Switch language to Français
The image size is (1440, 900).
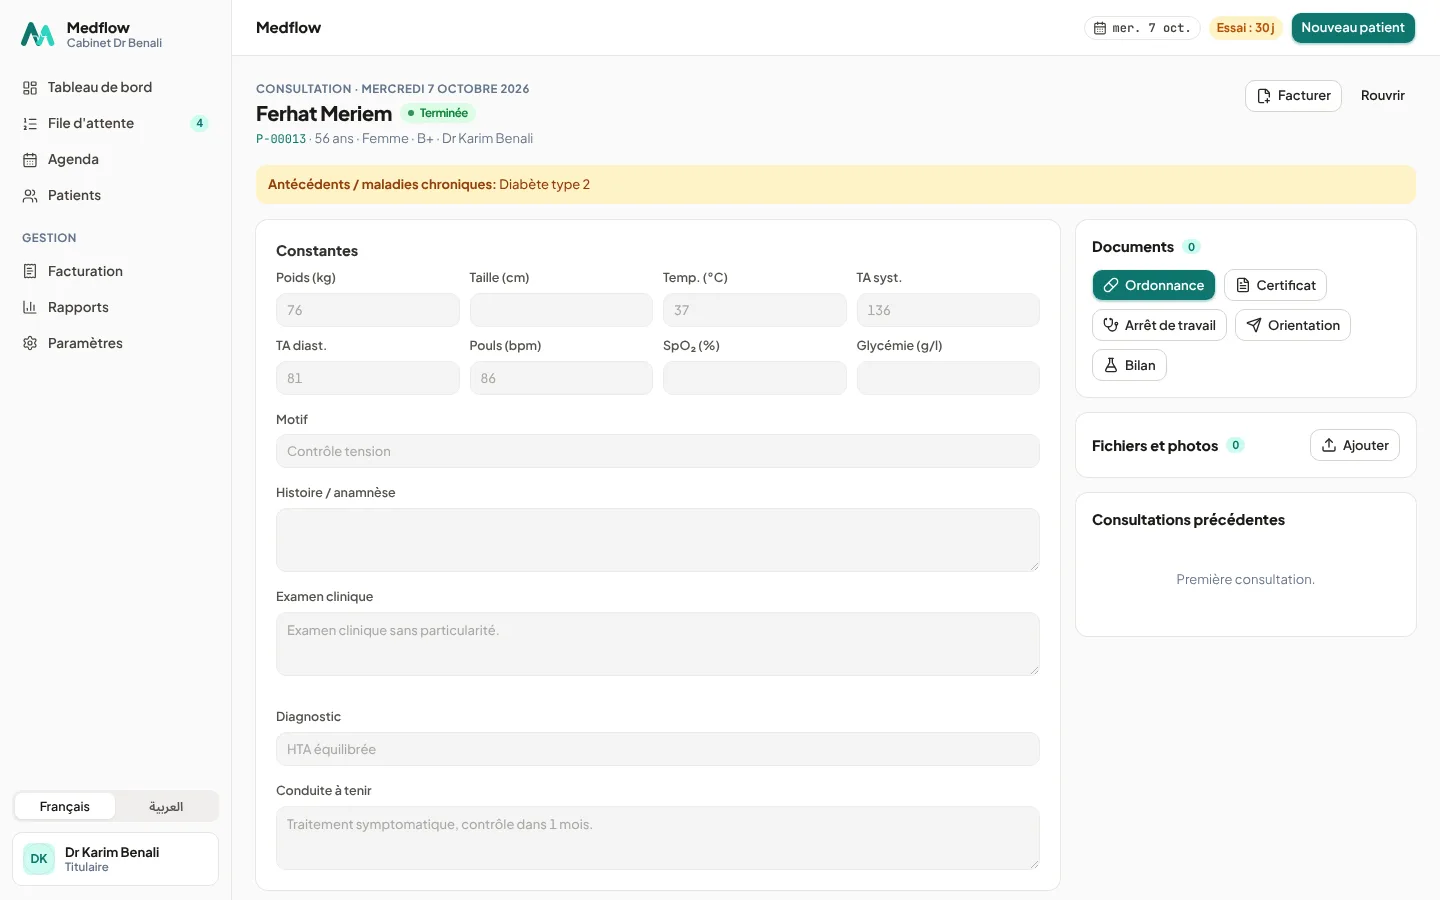coord(65,806)
